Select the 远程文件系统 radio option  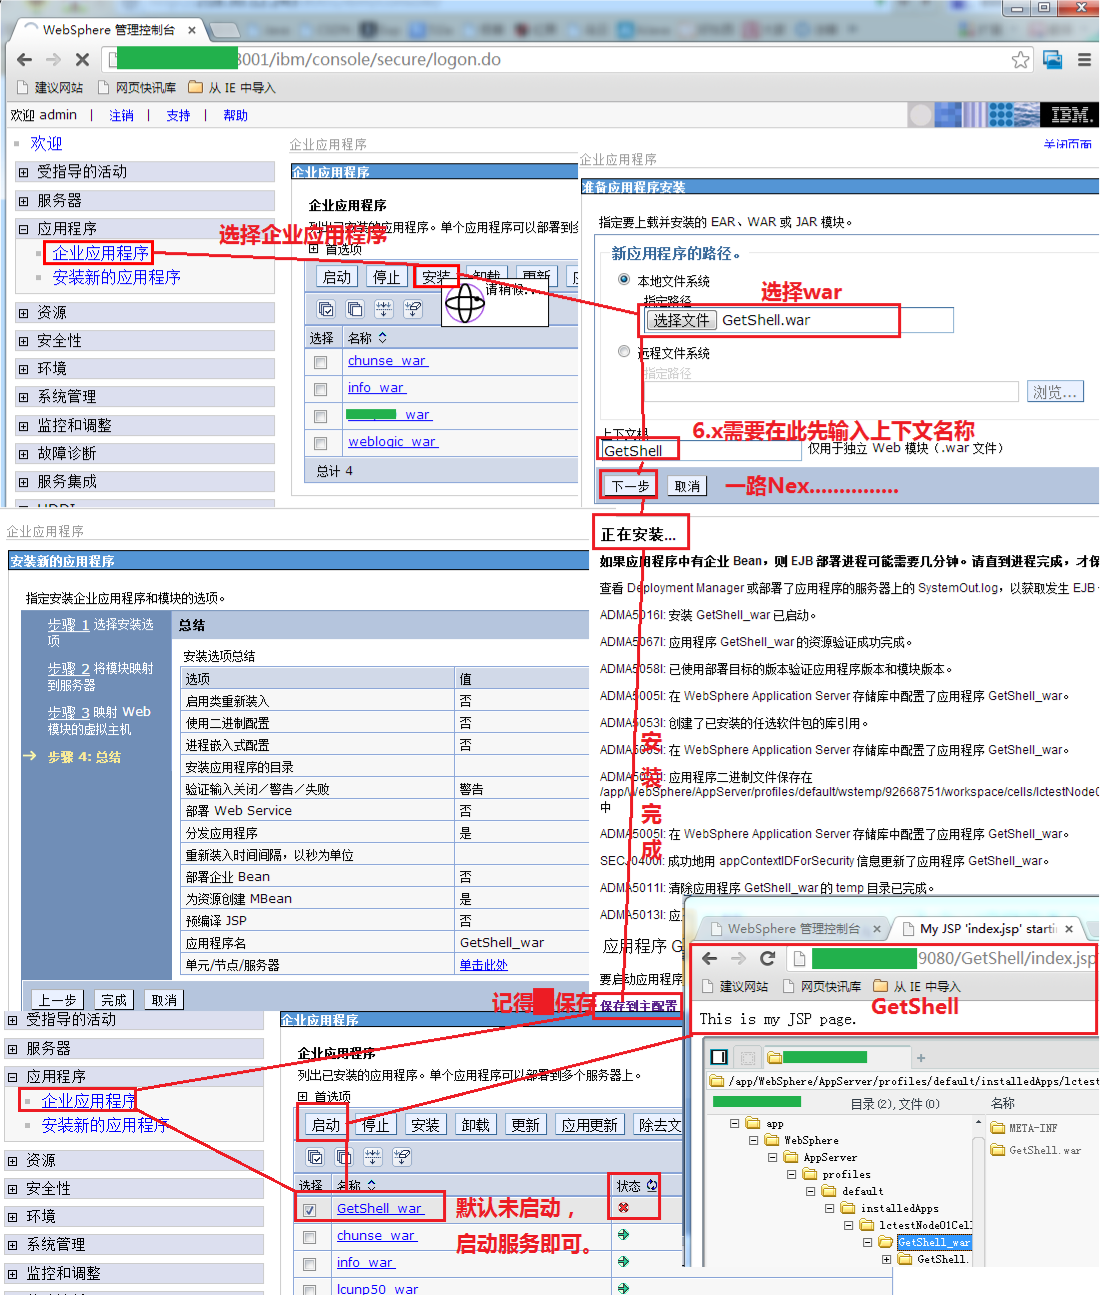click(624, 352)
